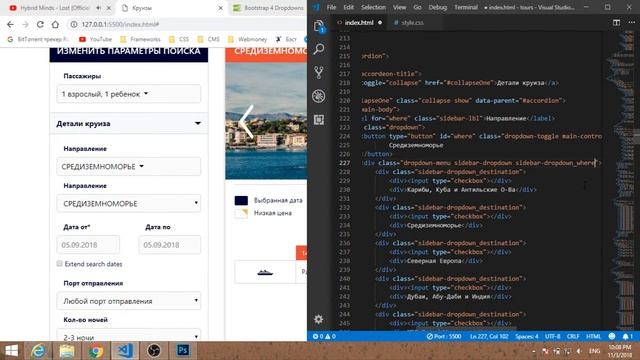Viewport: 640px width, 360px height.
Task: Click the 'Выбранная дата' dark blue swatch
Action: coord(241,200)
